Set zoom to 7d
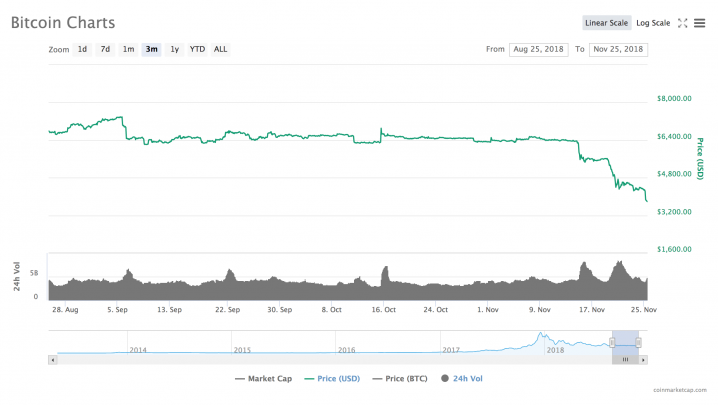Image resolution: width=718 pixels, height=405 pixels. tap(105, 49)
